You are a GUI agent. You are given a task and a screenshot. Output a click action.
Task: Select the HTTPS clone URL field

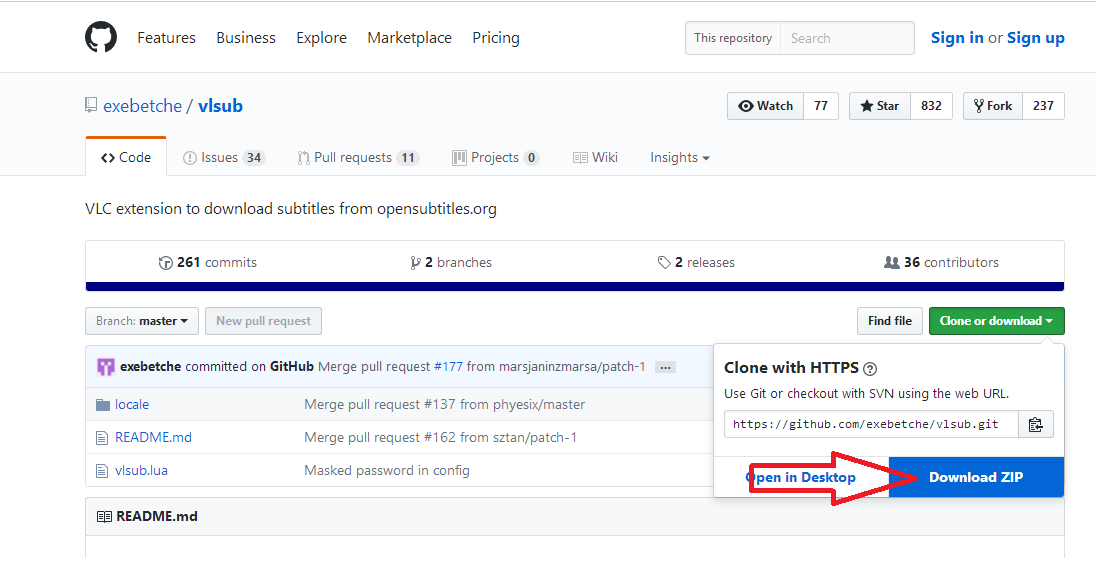pyautogui.click(x=871, y=424)
